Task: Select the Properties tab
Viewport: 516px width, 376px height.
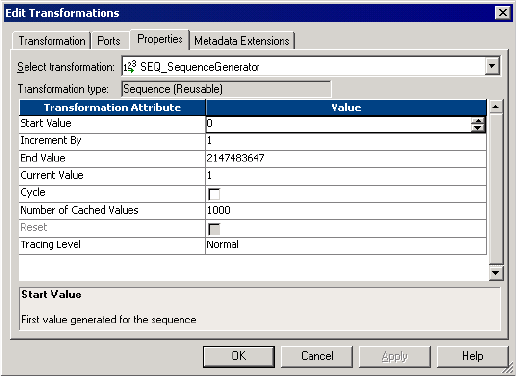Action: [160, 39]
